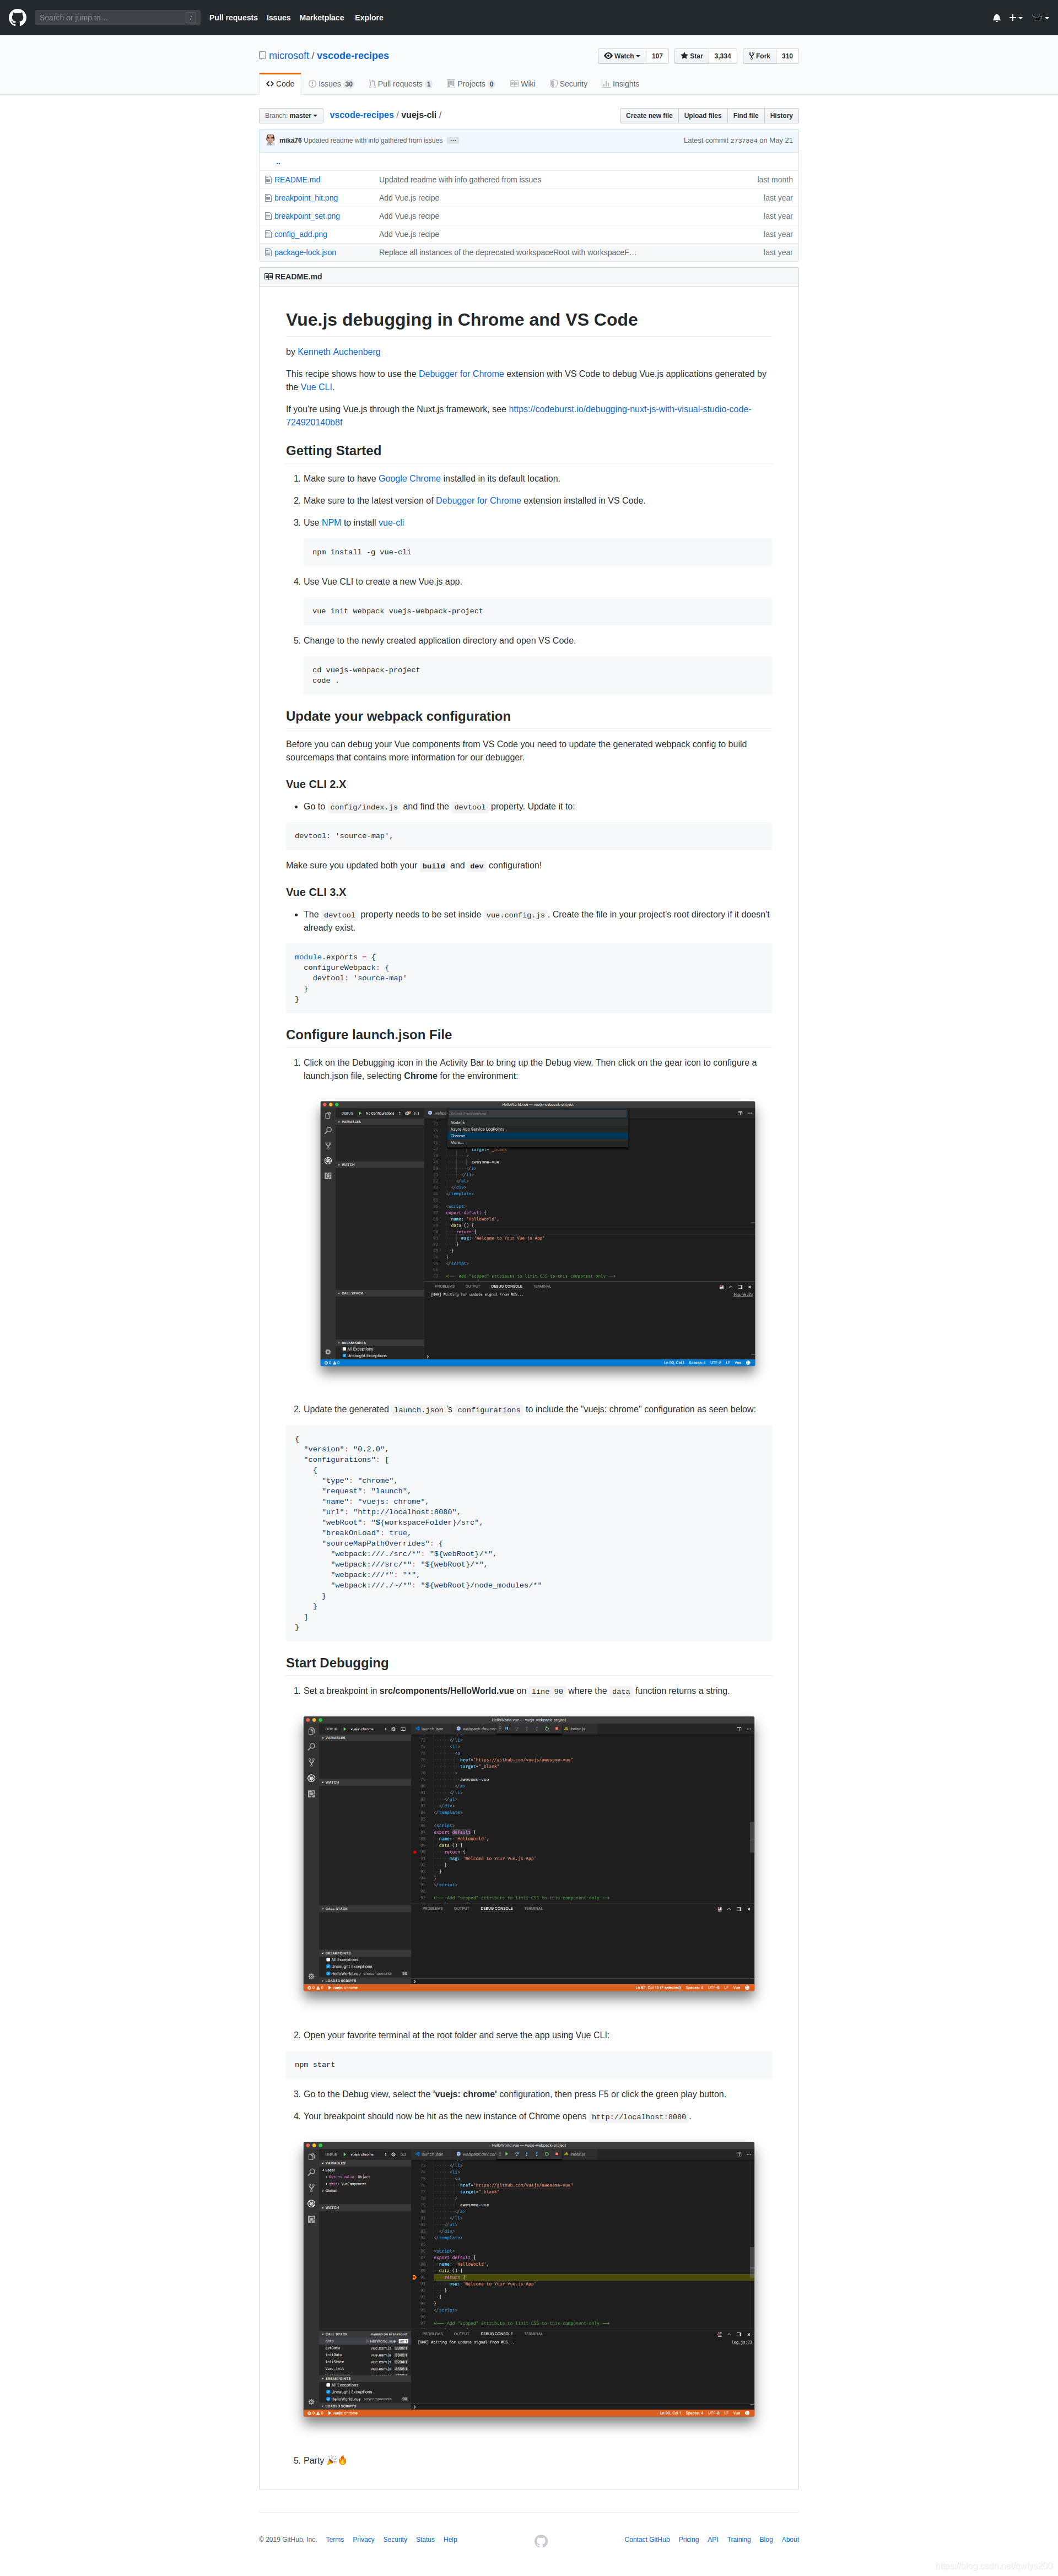Viewport: 1058px width, 2576px height.
Task: Open the notifications bell
Action: pyautogui.click(x=996, y=18)
